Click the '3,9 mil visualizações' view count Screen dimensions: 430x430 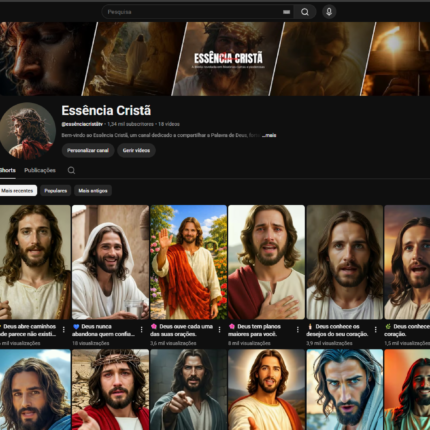pyautogui.click(x=329, y=343)
